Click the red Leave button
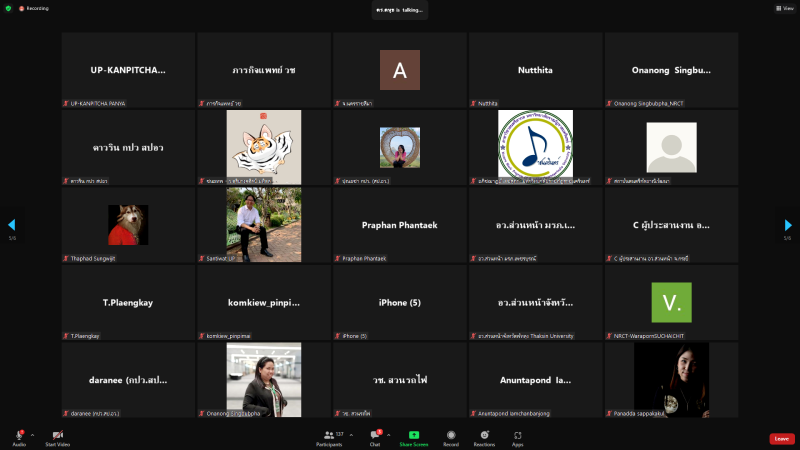This screenshot has width=800, height=450. pyautogui.click(x=782, y=438)
